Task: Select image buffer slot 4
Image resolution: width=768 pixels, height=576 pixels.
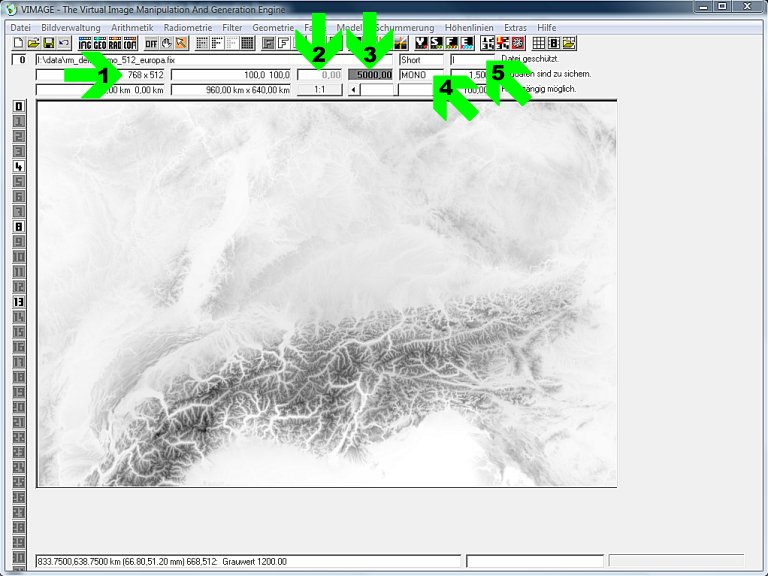Action: point(18,167)
